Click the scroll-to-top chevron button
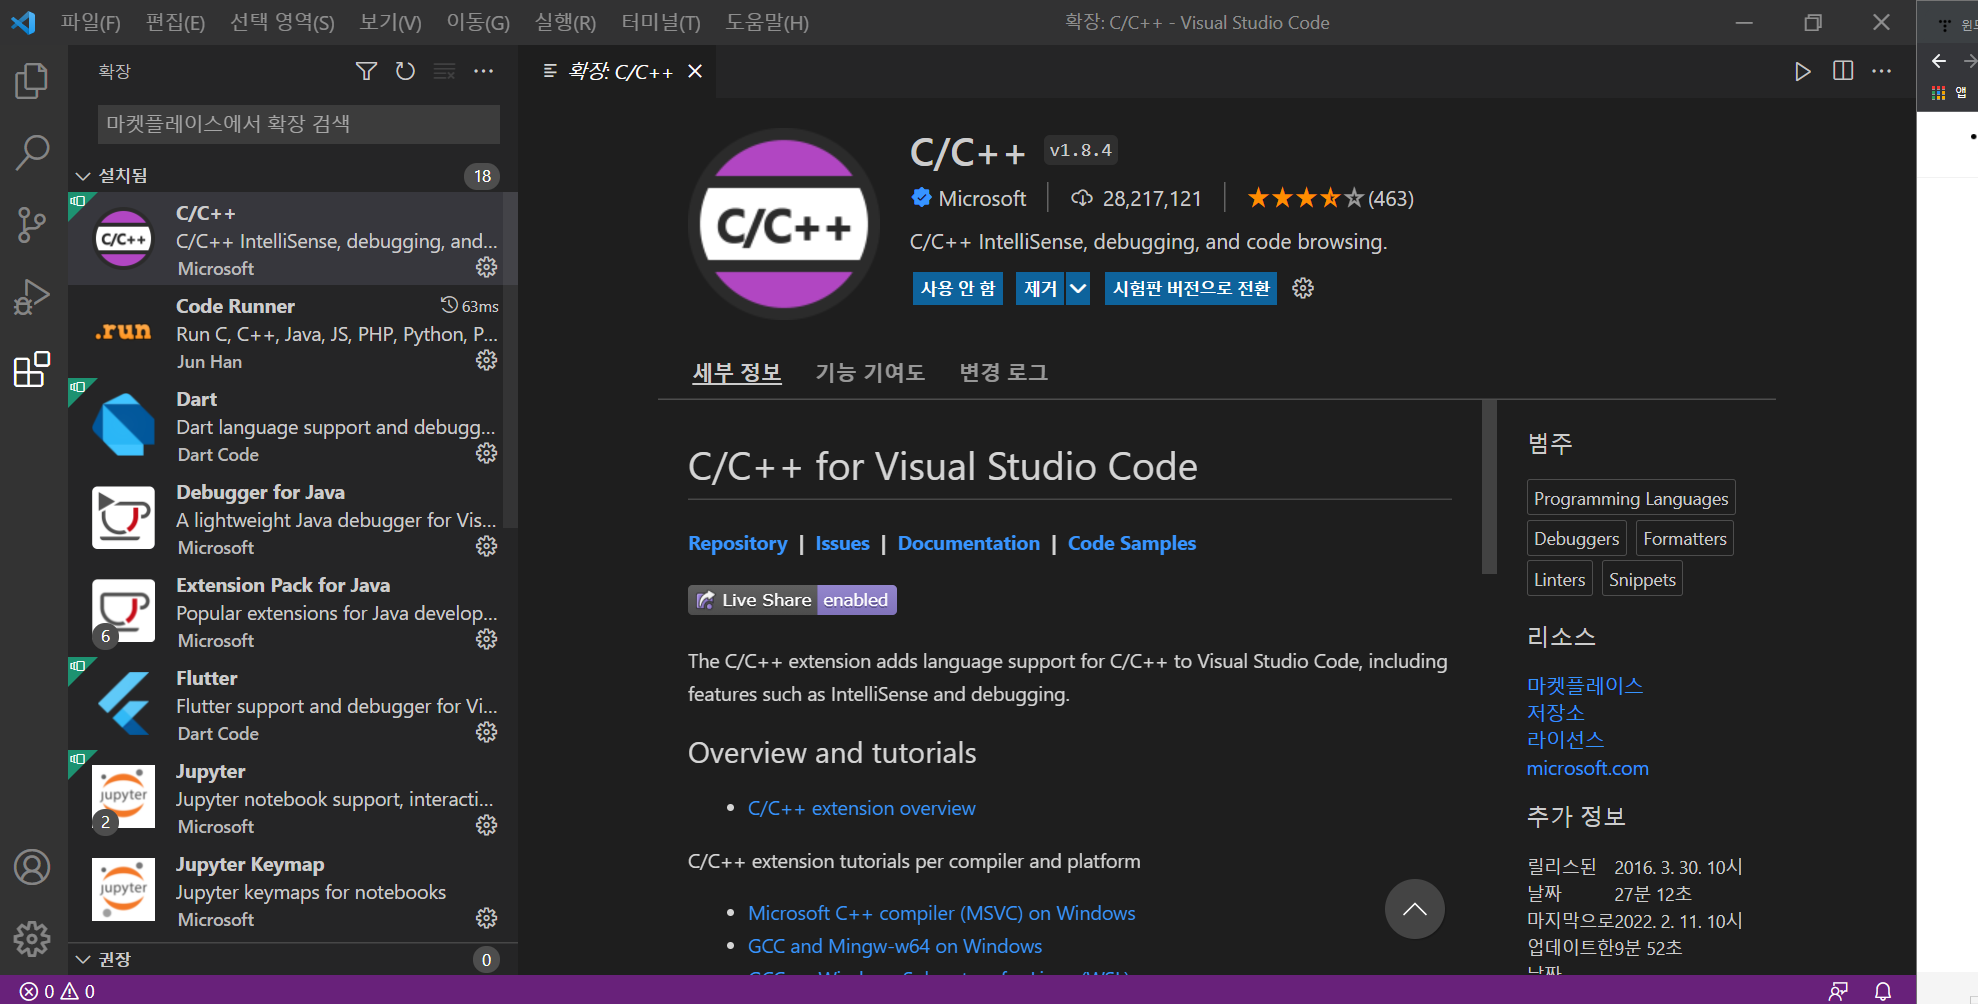Viewport: 1978px width, 1004px height. tap(1414, 909)
